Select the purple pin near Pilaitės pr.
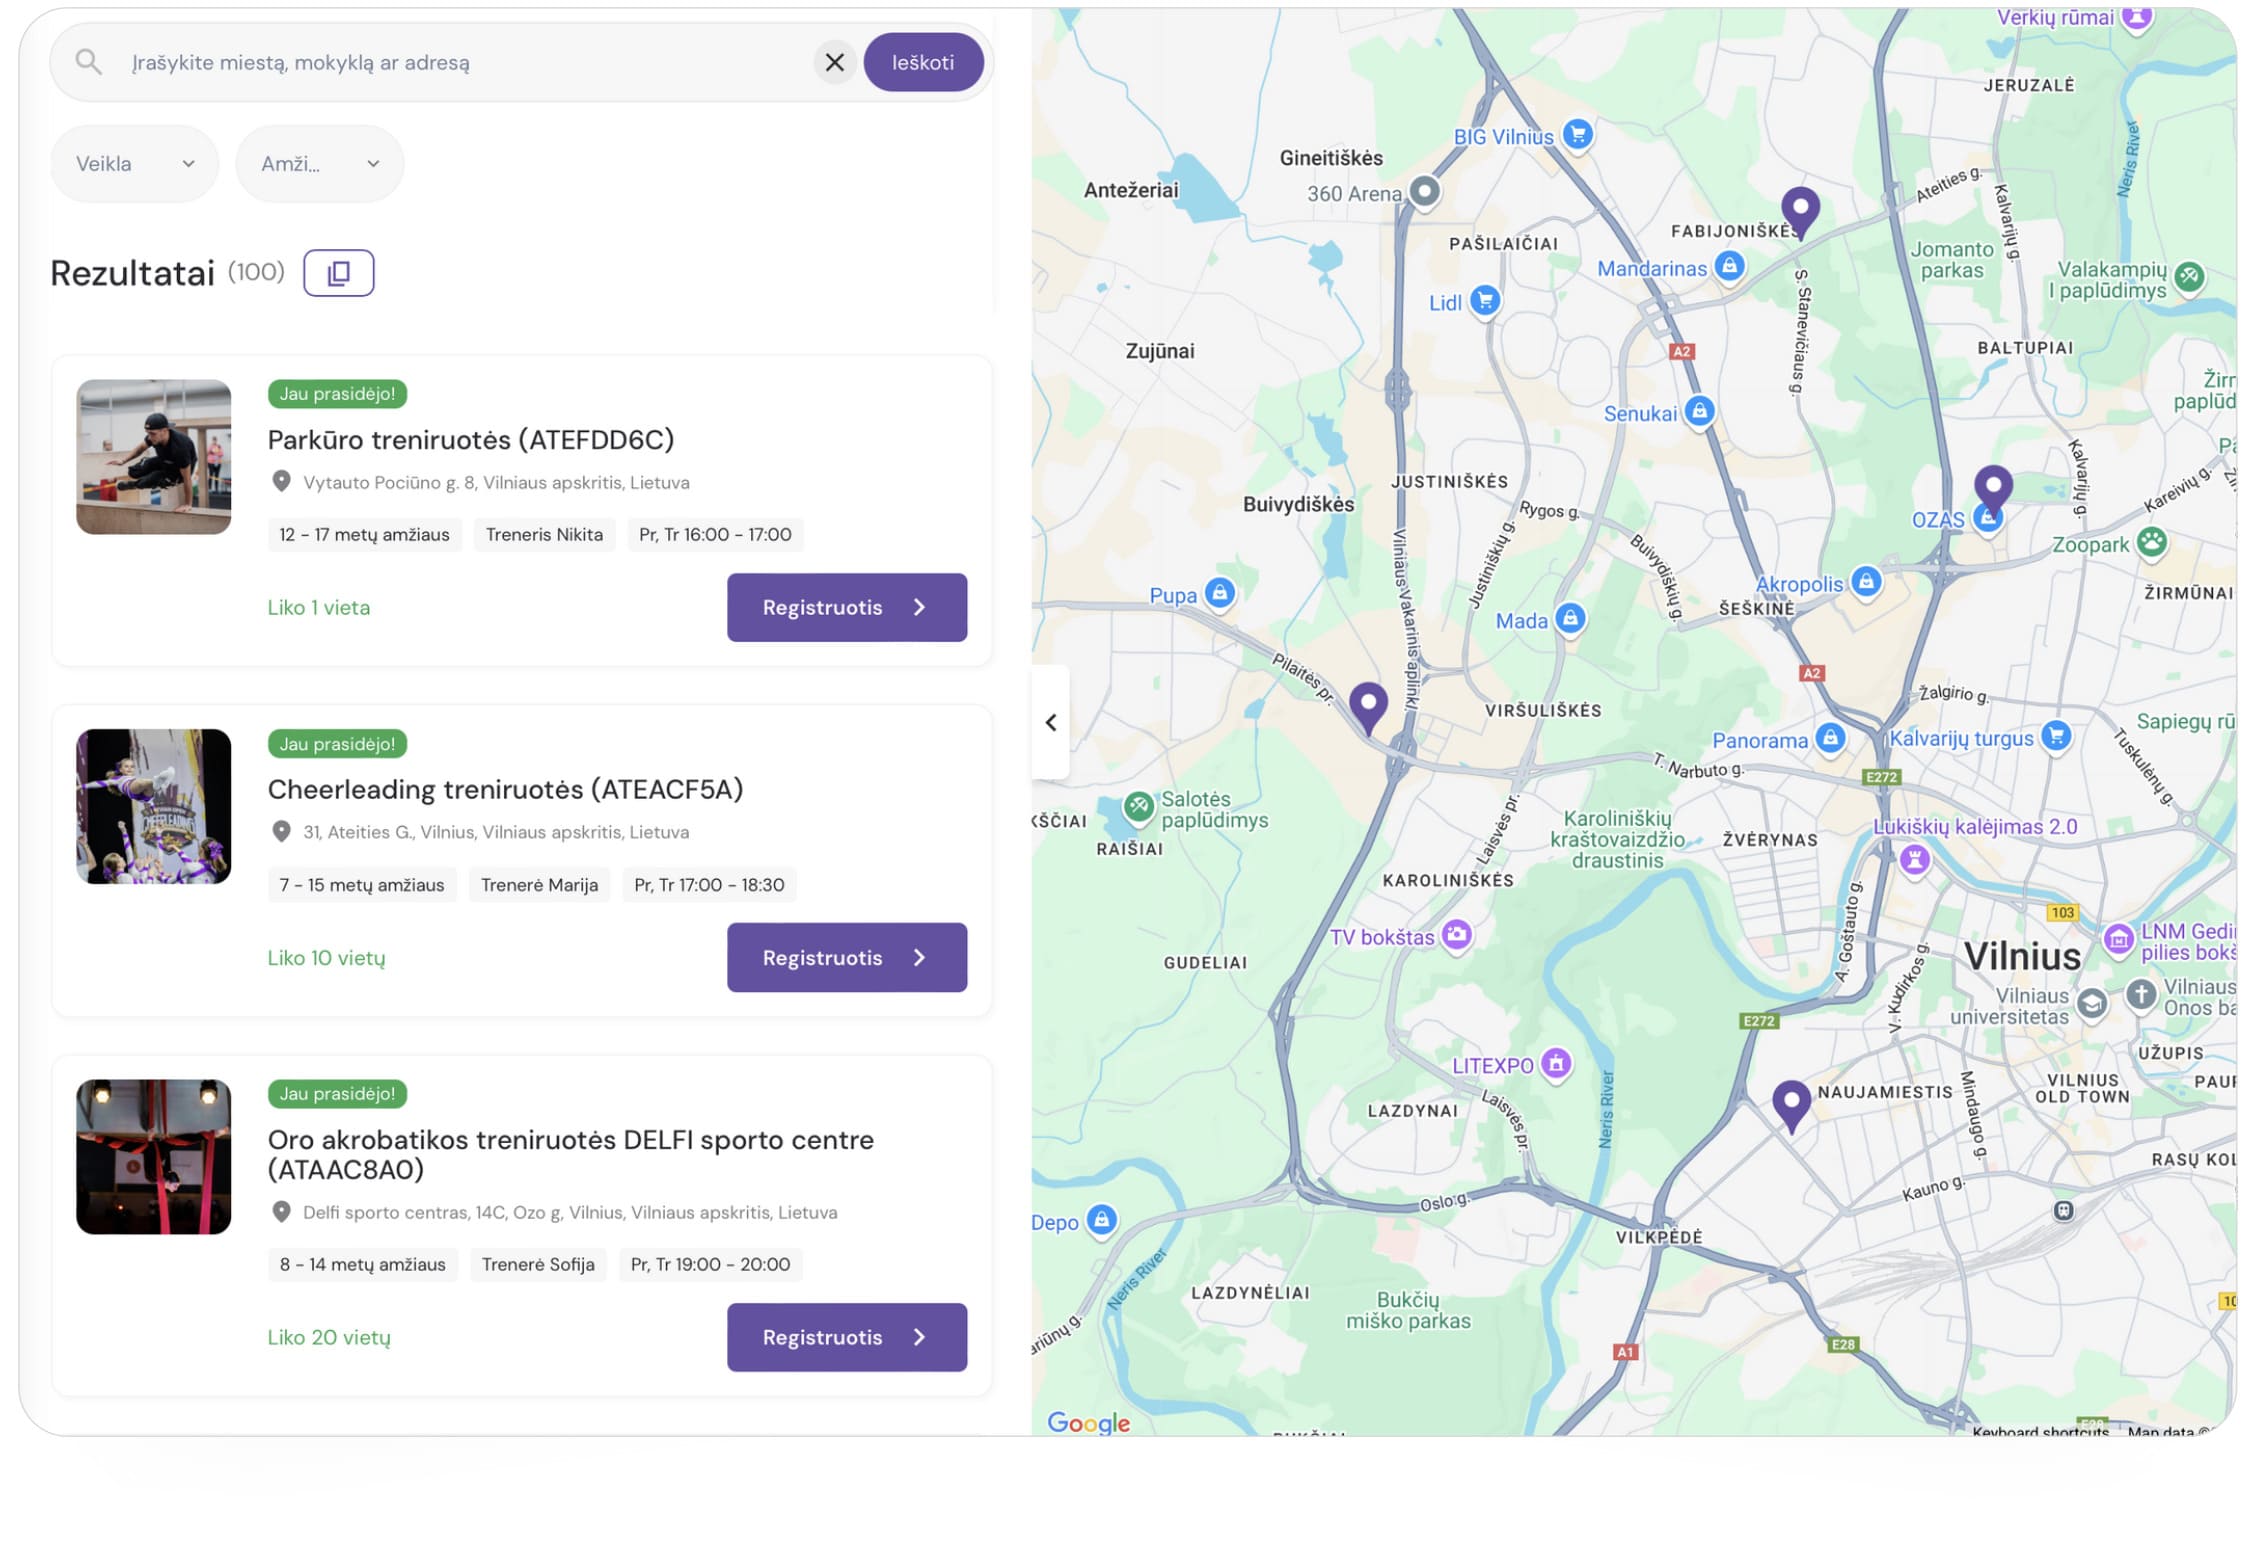Screen dimensions: 2254x1542 click(x=1368, y=703)
